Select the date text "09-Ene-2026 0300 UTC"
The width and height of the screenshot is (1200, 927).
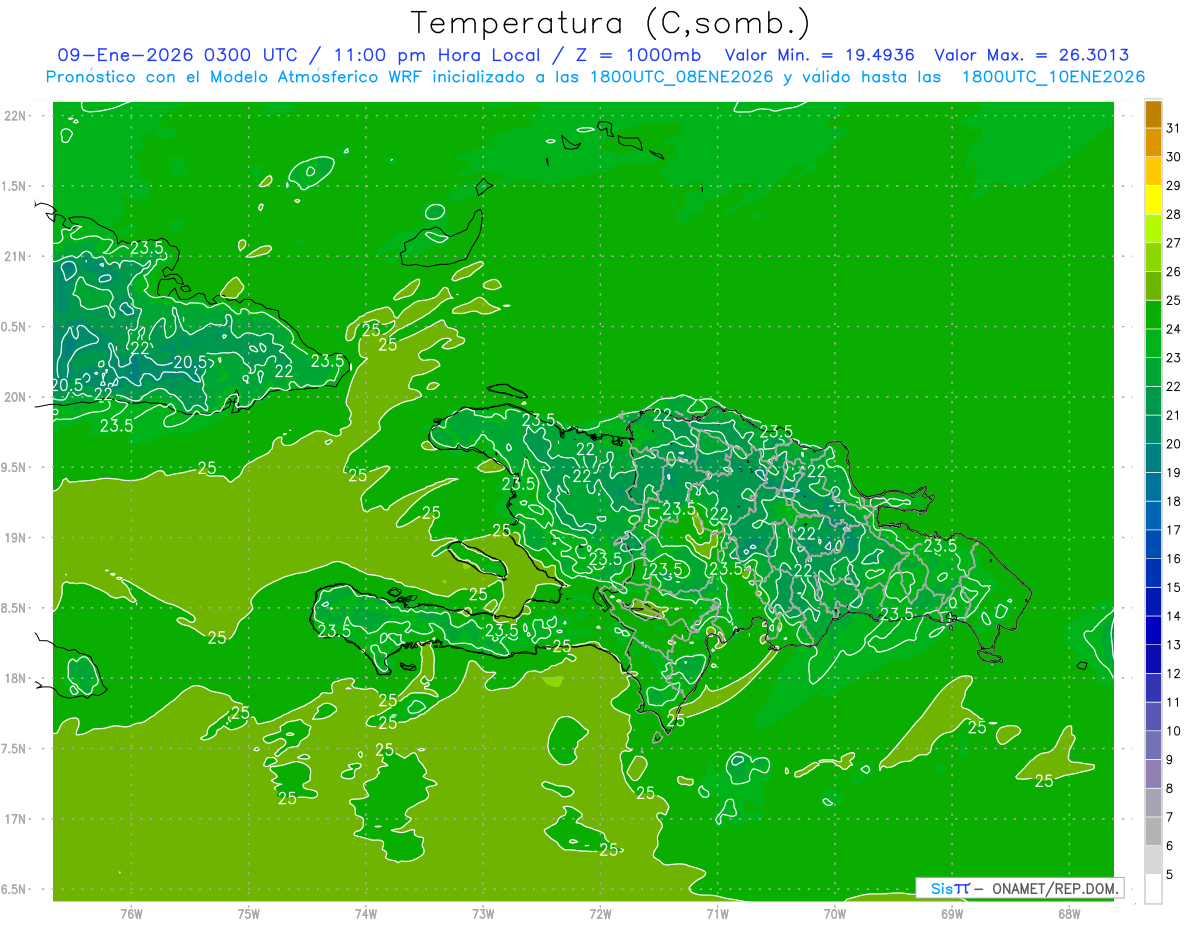(x=175, y=55)
